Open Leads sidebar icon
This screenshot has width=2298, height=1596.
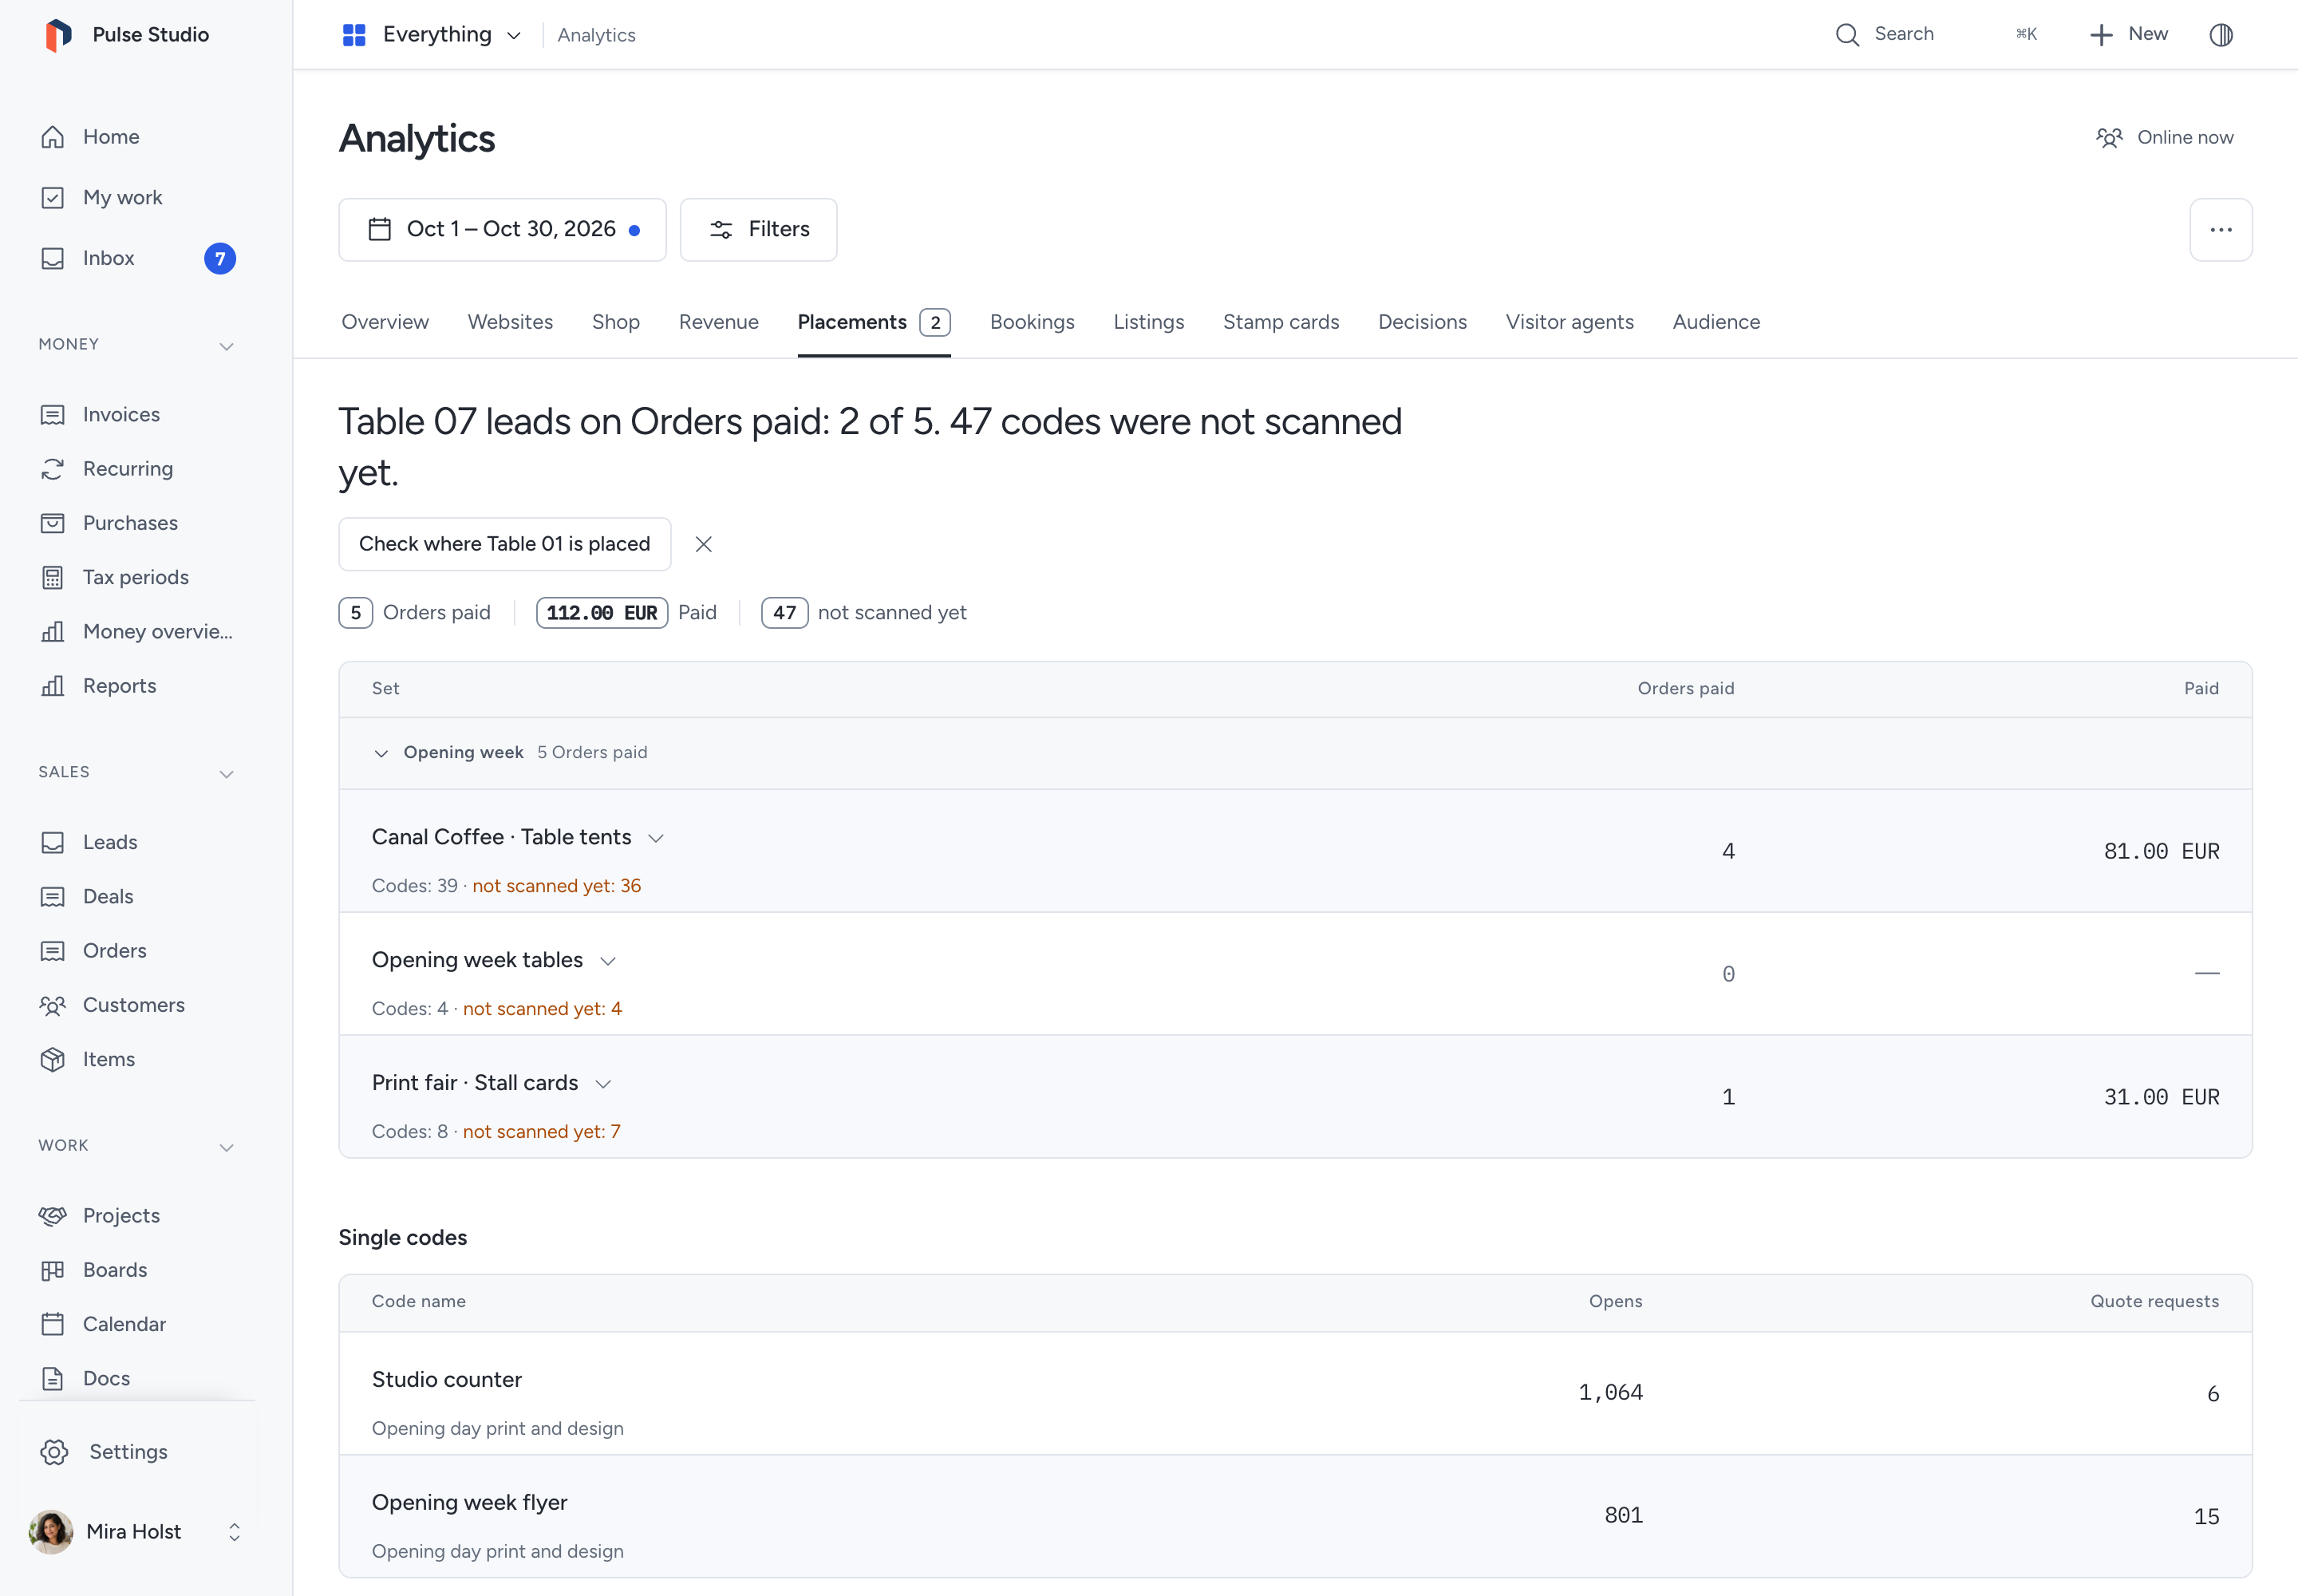click(x=53, y=842)
